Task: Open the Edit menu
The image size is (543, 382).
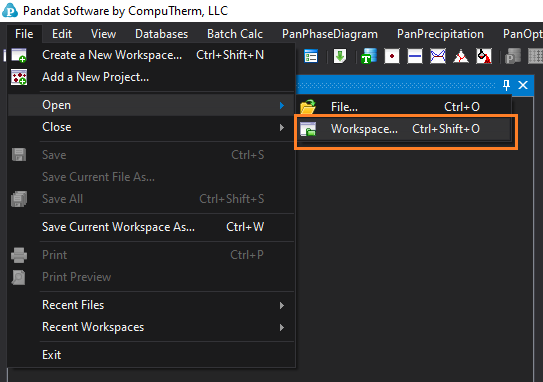Action: (x=62, y=34)
